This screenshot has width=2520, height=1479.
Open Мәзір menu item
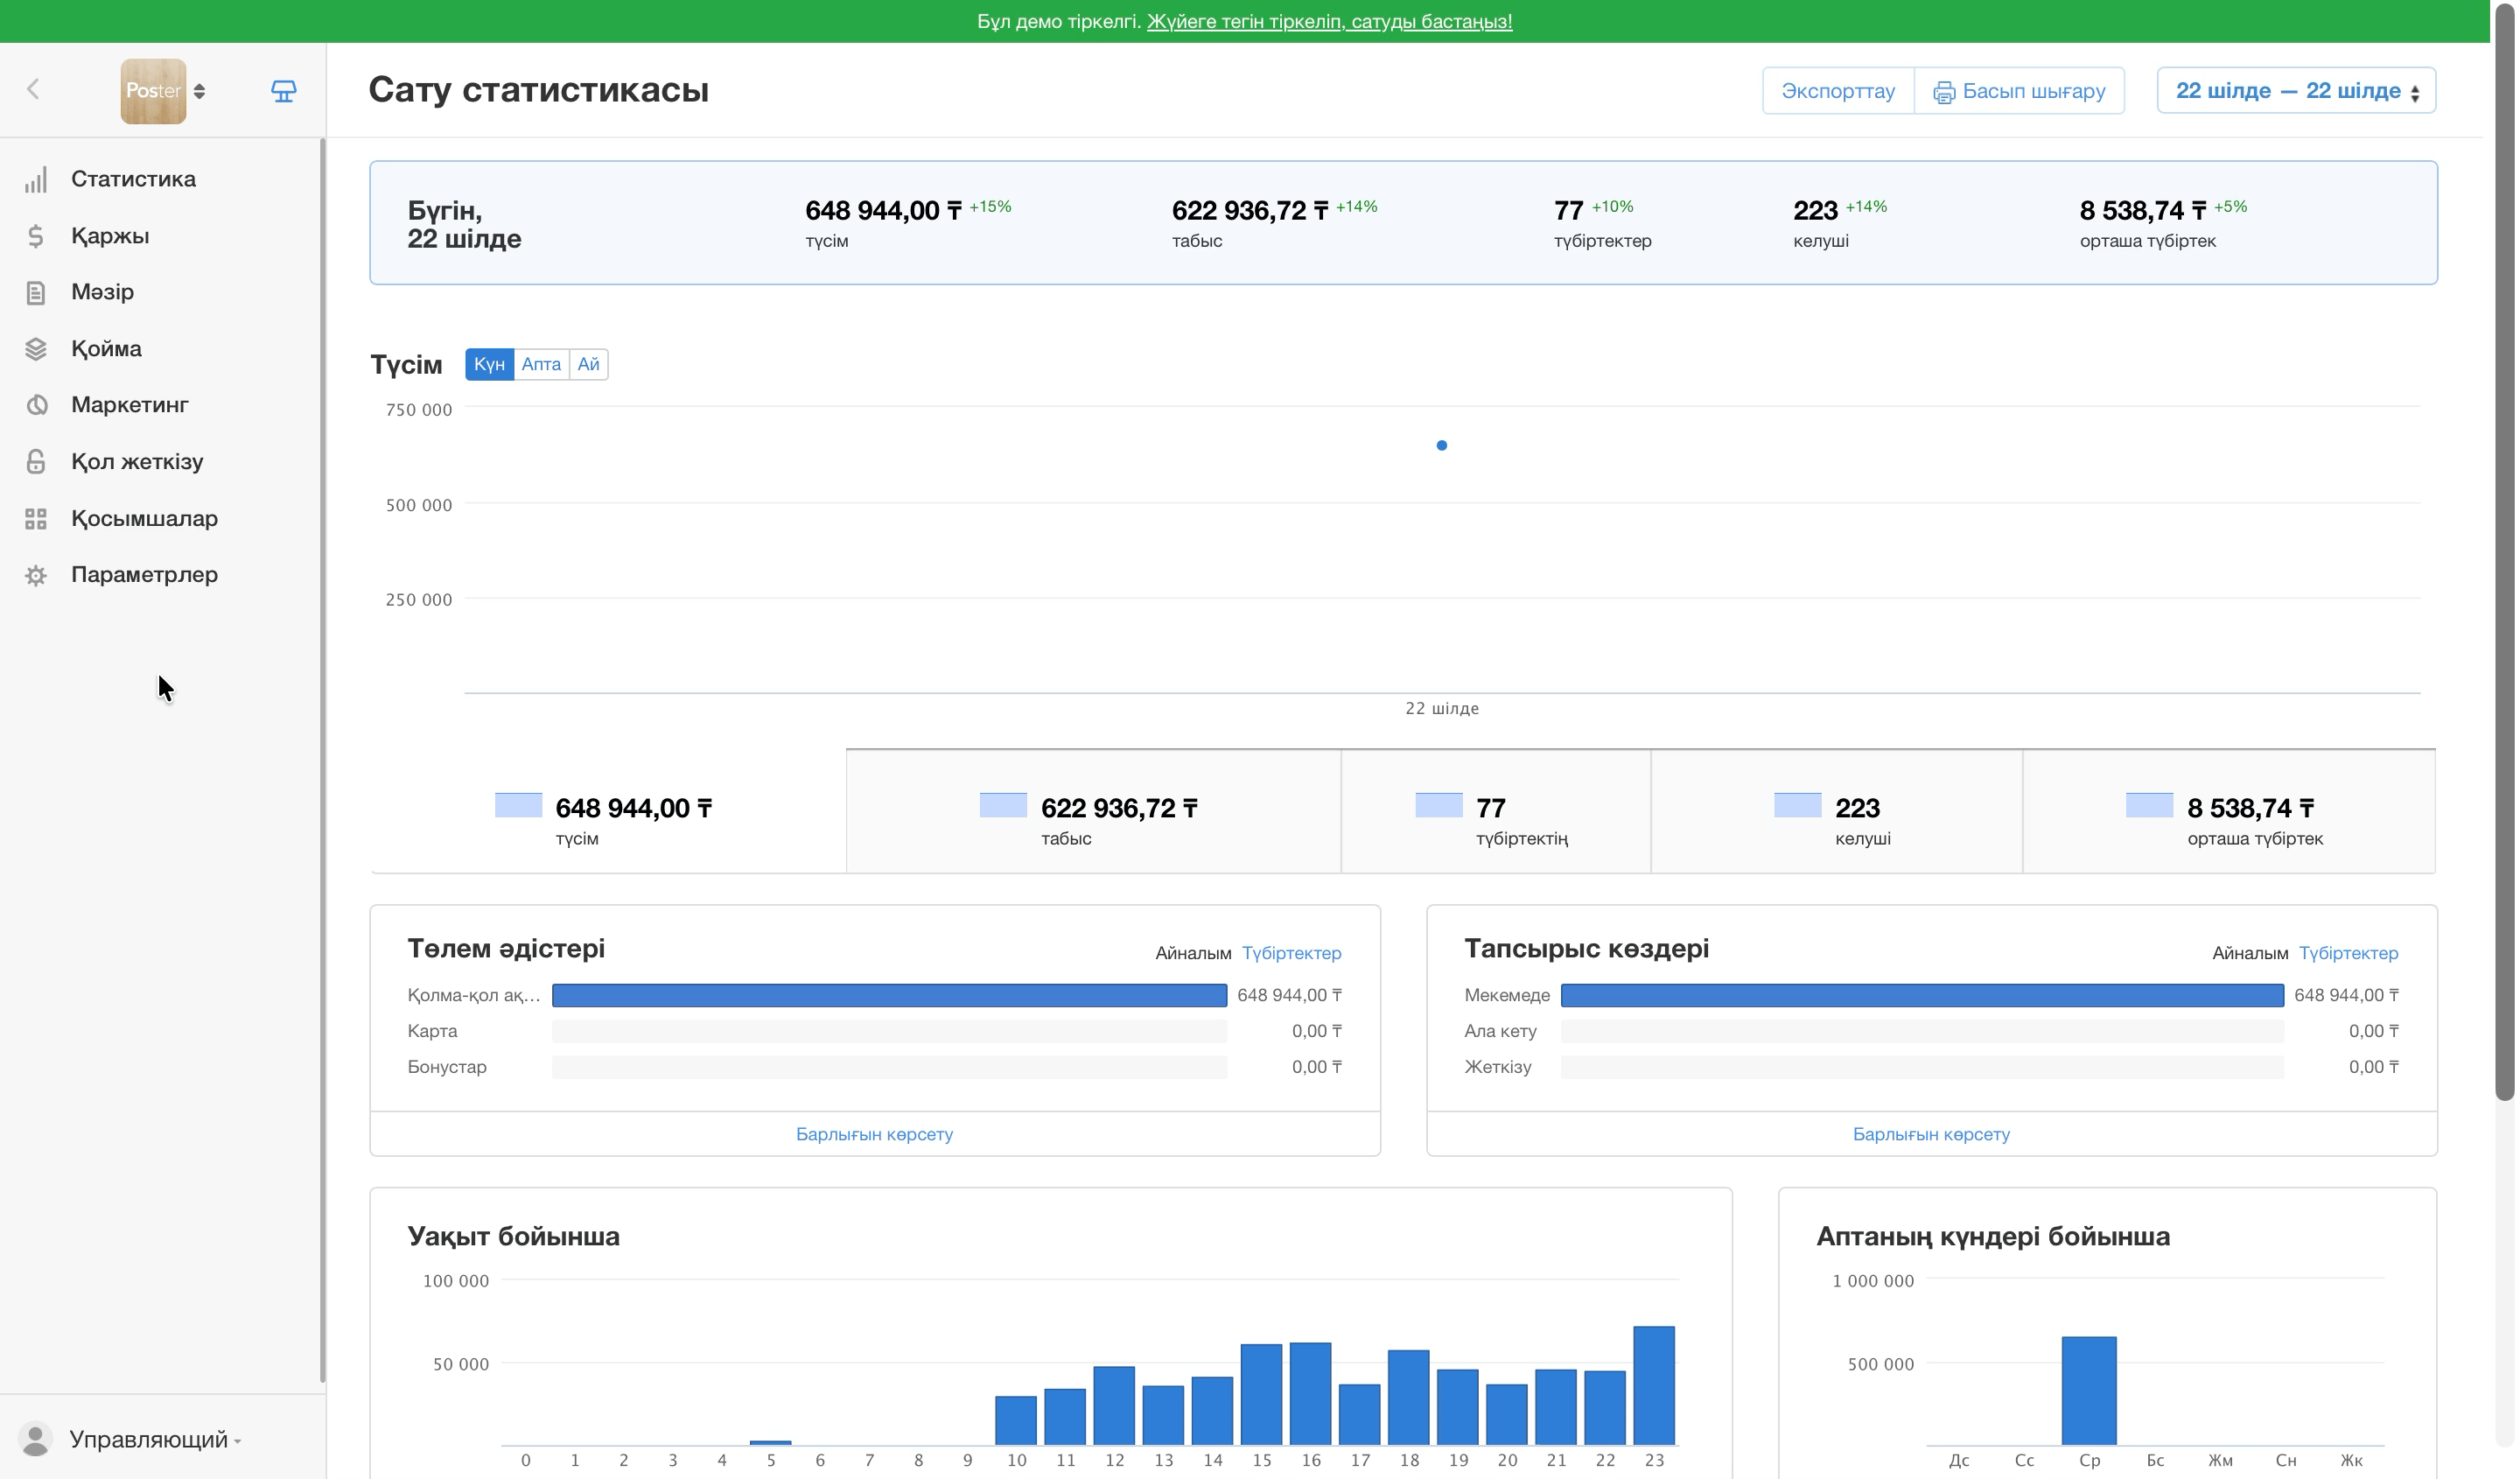(102, 292)
